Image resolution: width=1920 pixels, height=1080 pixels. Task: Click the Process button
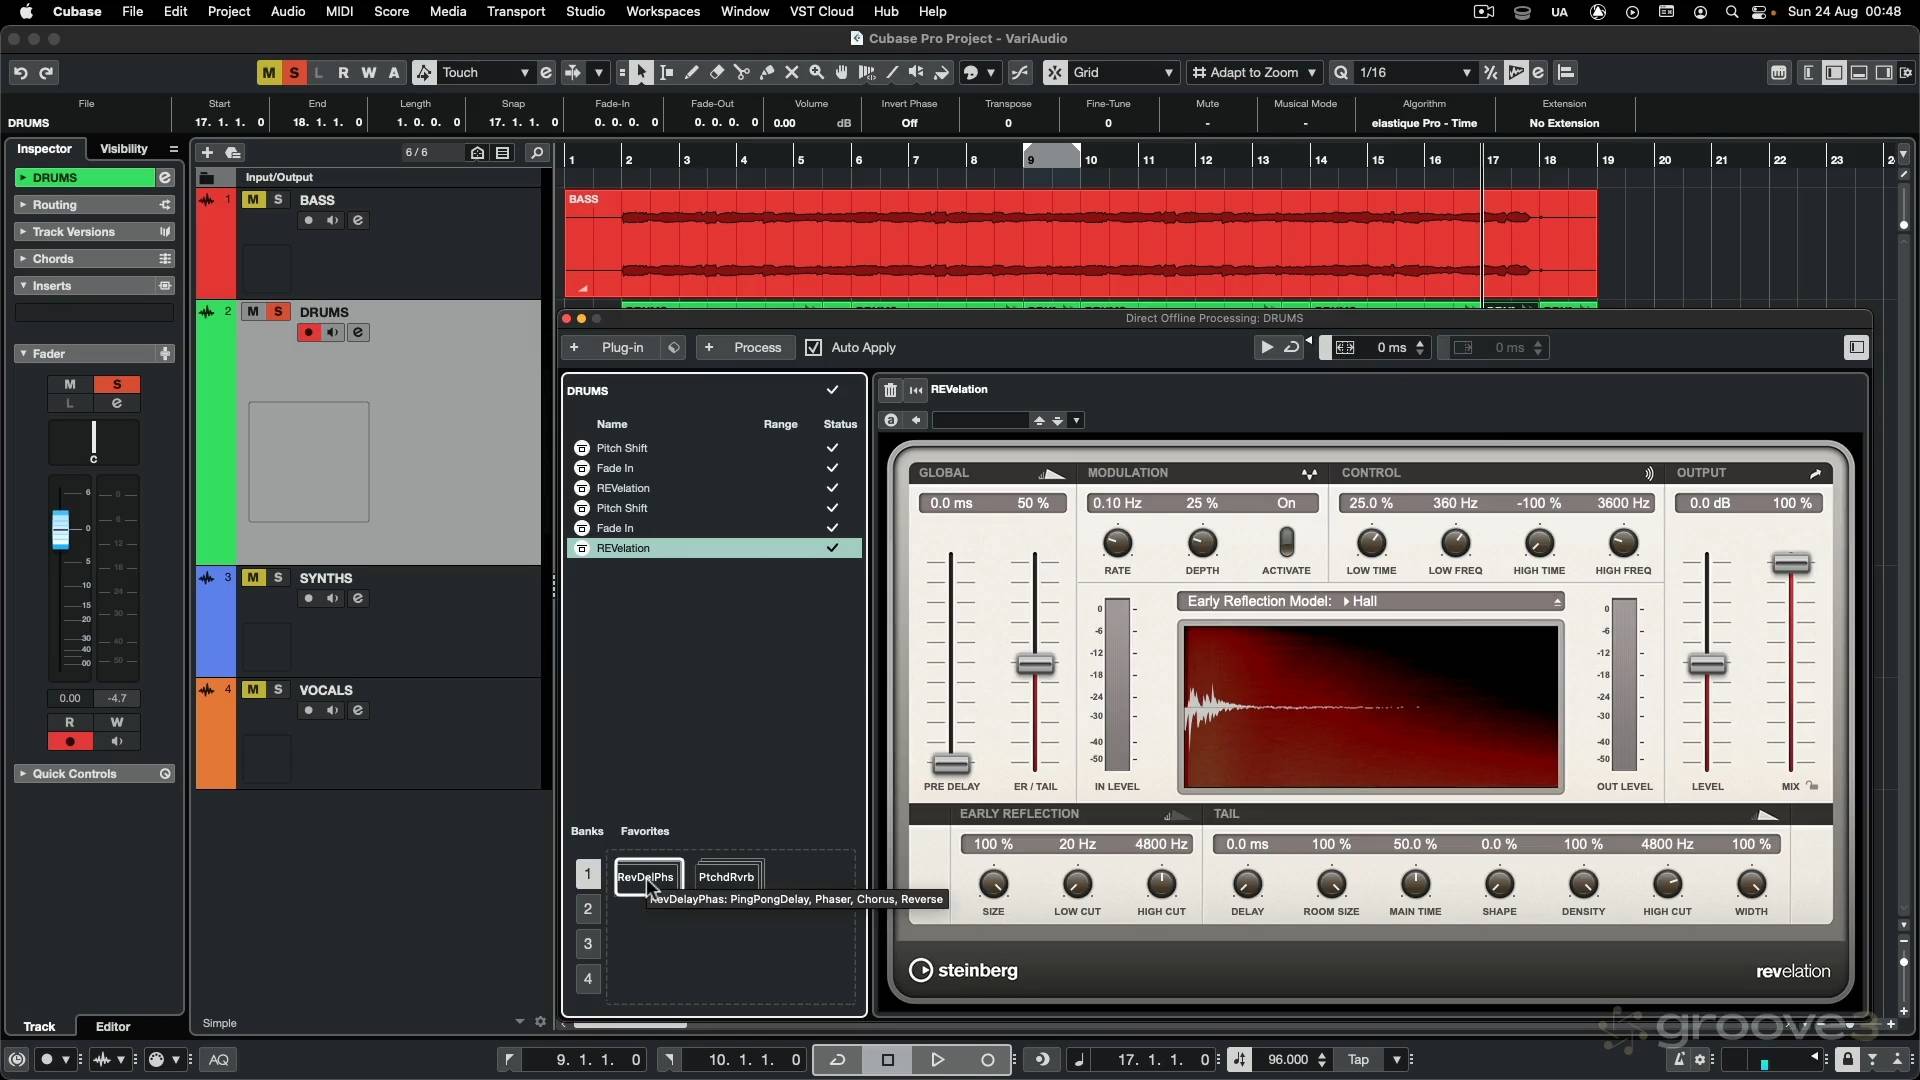[x=757, y=347]
